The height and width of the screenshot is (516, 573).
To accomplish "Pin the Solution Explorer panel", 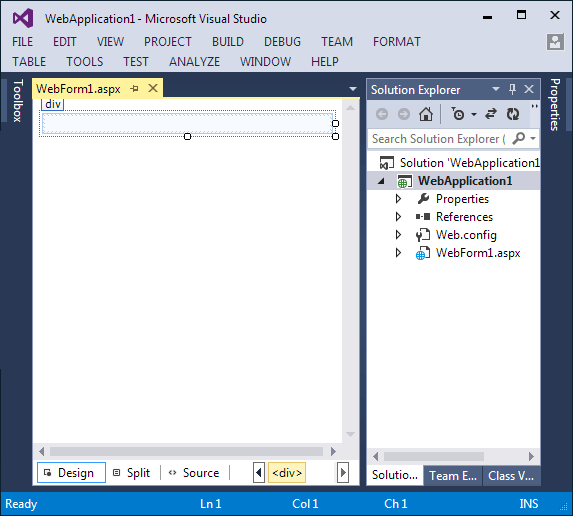I will [512, 90].
